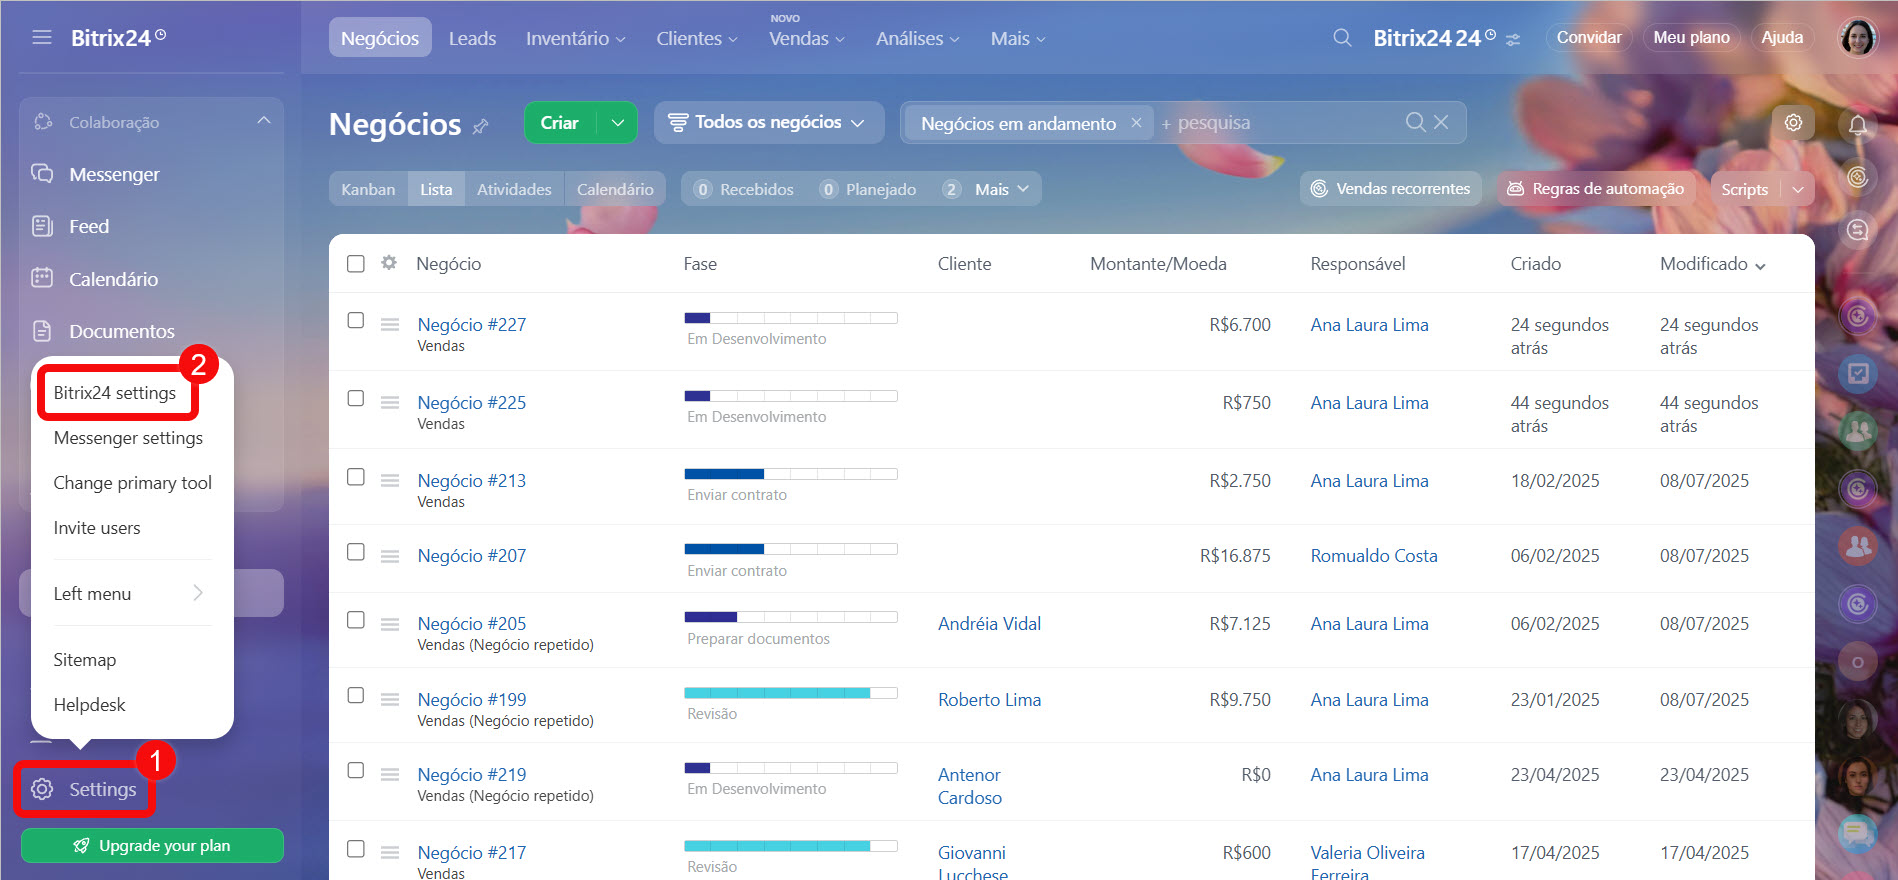Click stage progress bar for Negócio #199
Viewport: 1898px width, 880px height.
pos(791,693)
